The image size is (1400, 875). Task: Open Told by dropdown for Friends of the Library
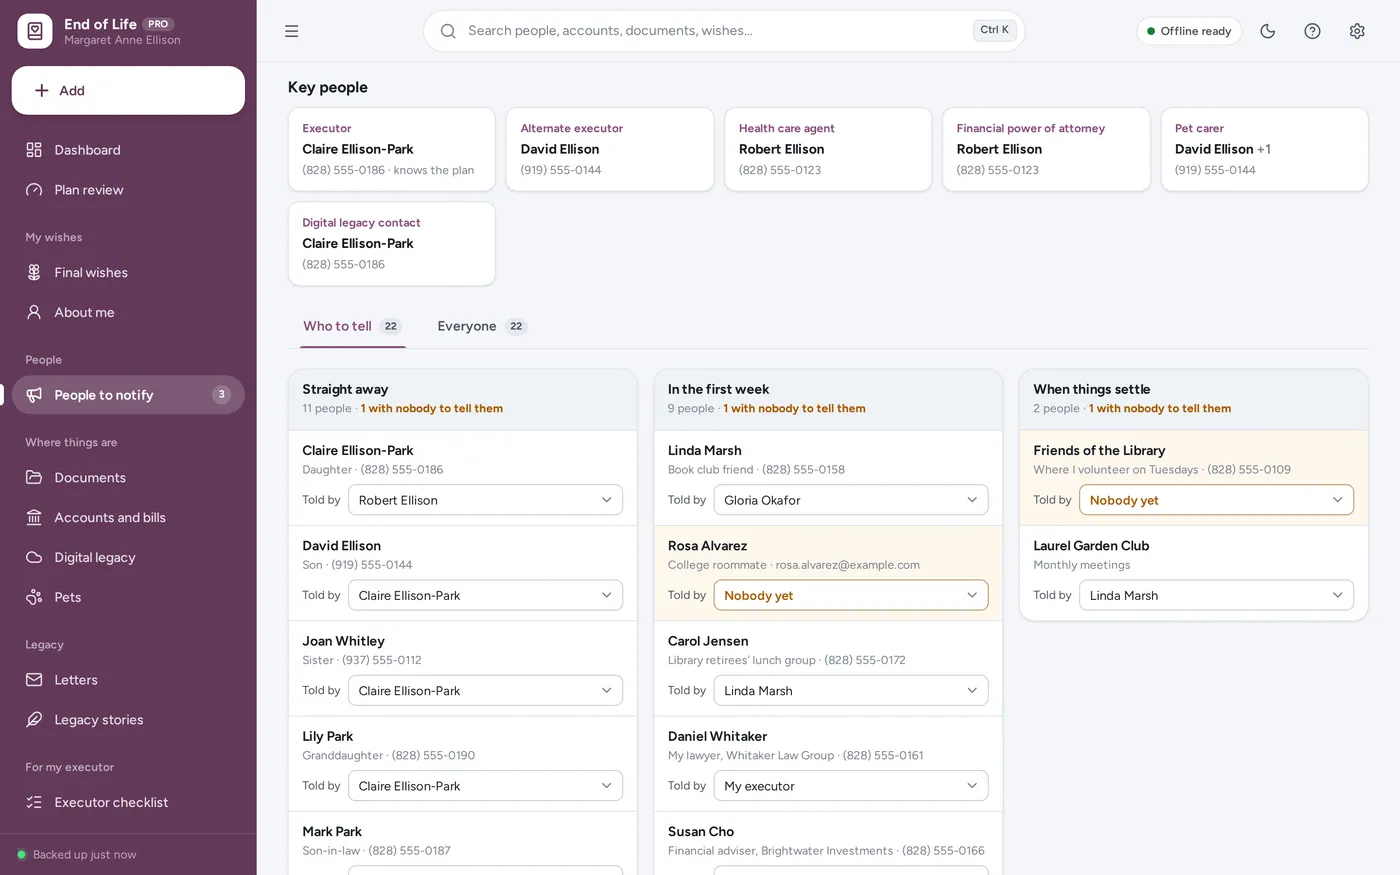1216,500
